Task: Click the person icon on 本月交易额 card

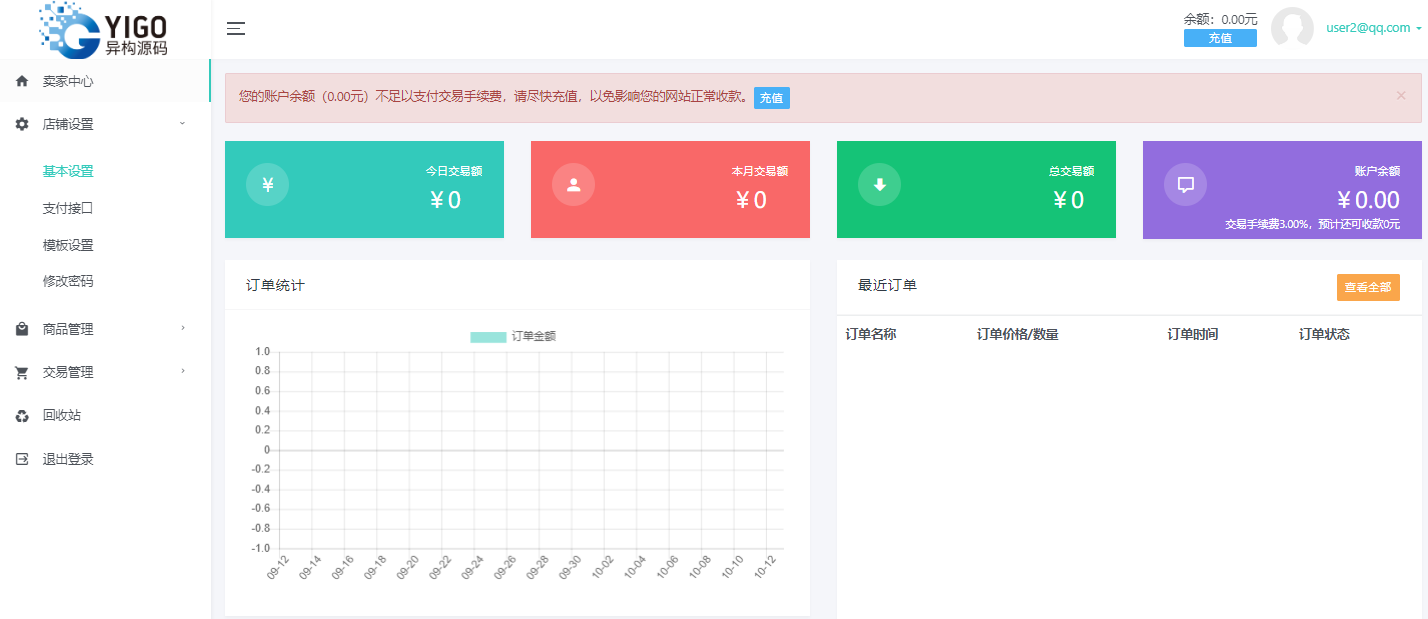Action: 573,184
